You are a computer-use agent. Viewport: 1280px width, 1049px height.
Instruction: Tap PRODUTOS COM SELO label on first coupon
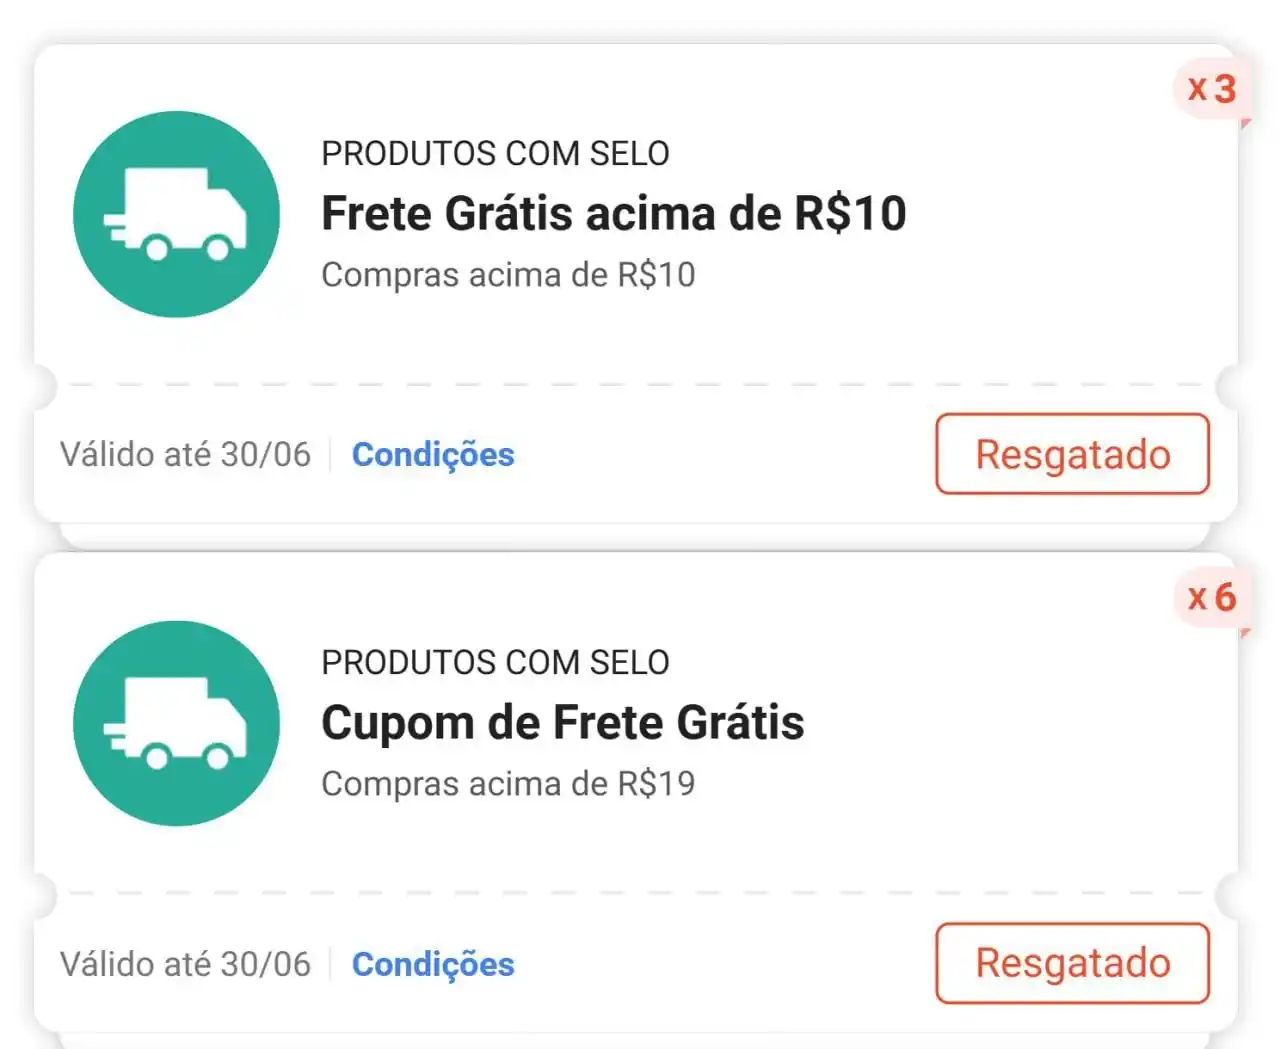tap(495, 154)
